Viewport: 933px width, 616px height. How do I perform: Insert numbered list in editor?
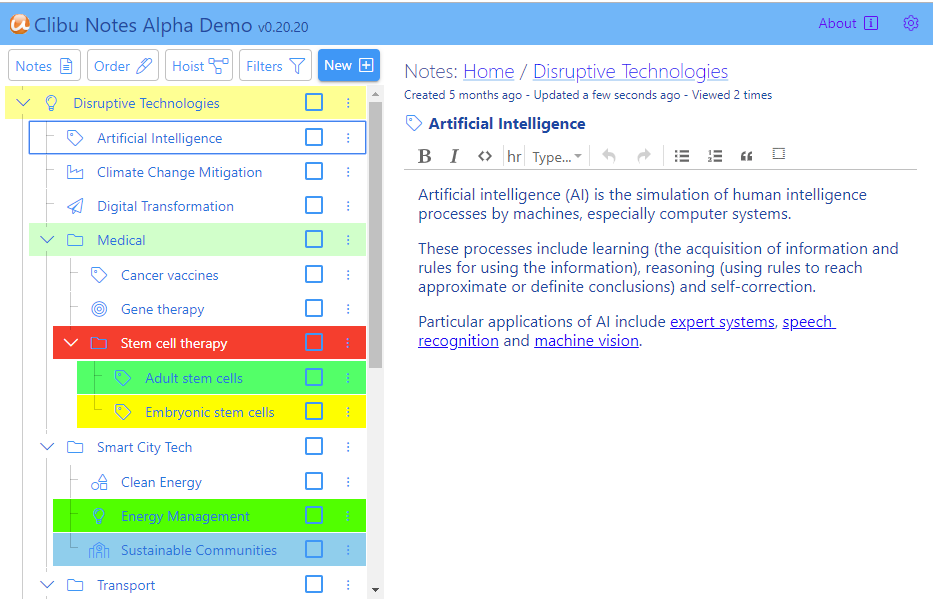click(715, 156)
